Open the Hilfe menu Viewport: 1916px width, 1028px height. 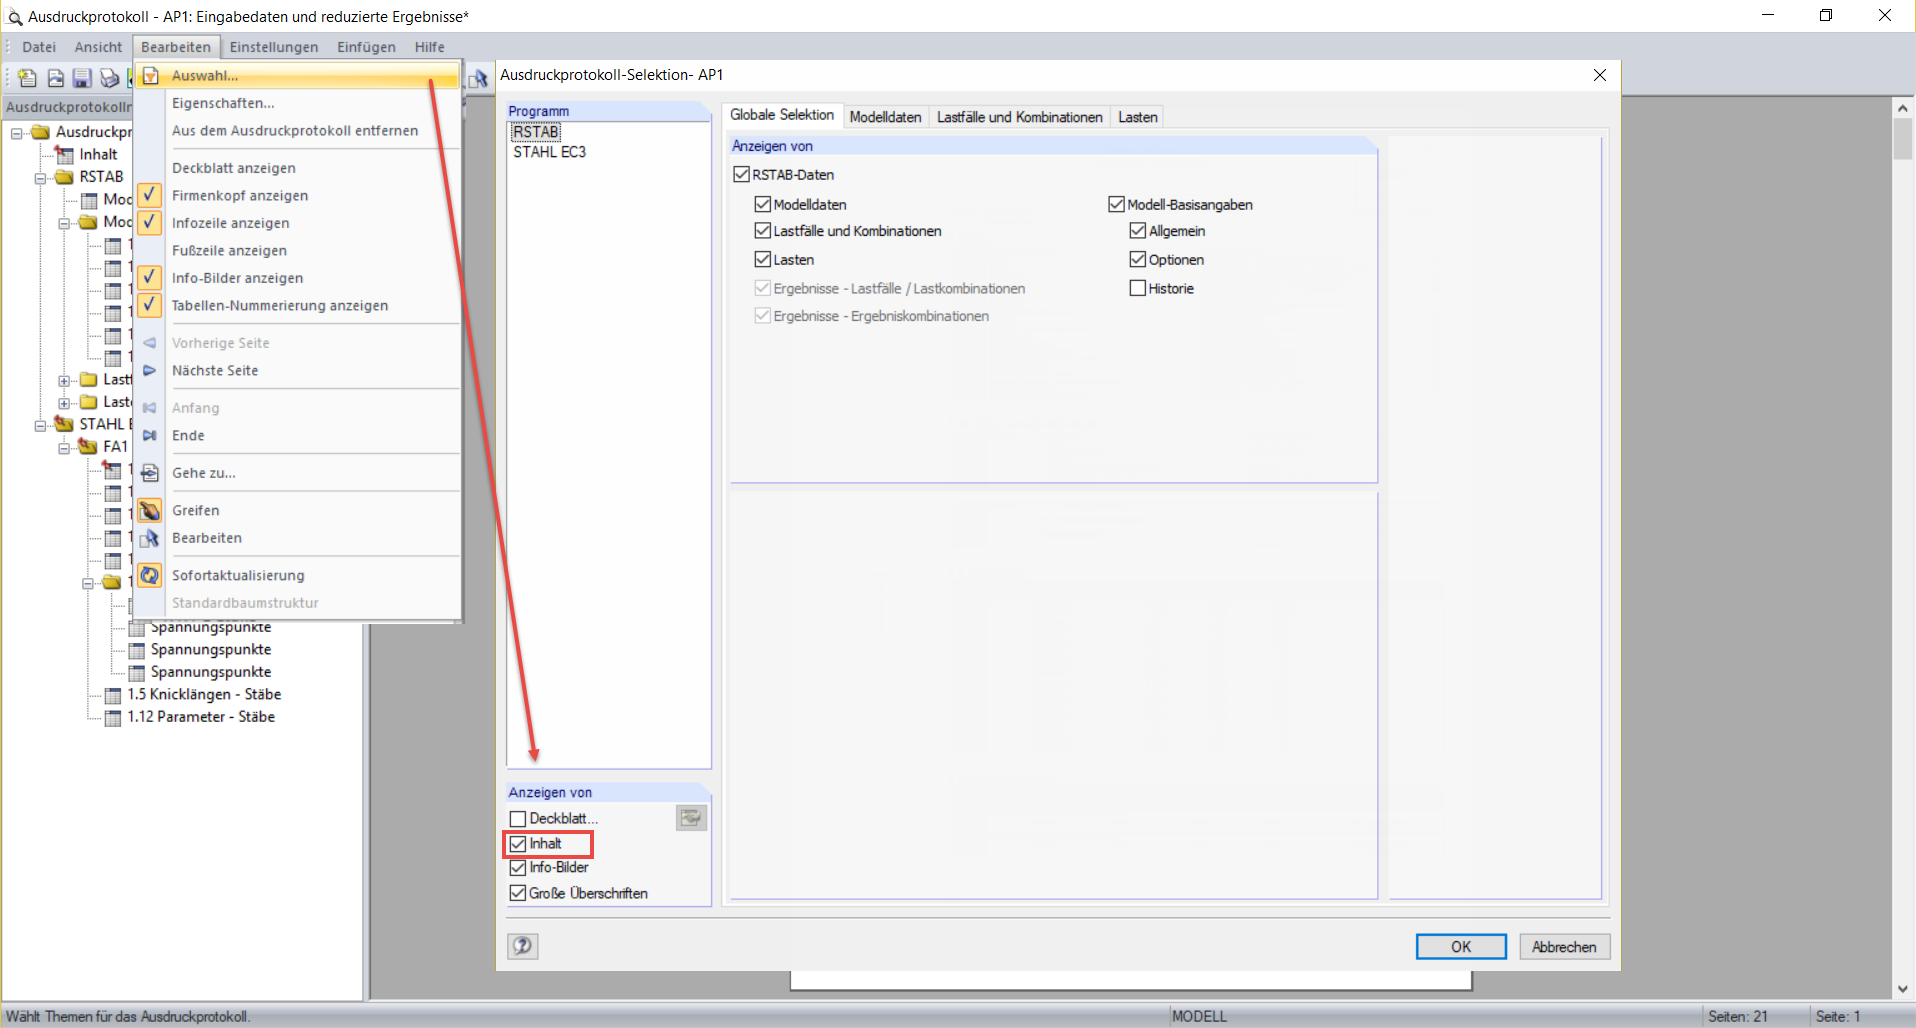(x=430, y=47)
